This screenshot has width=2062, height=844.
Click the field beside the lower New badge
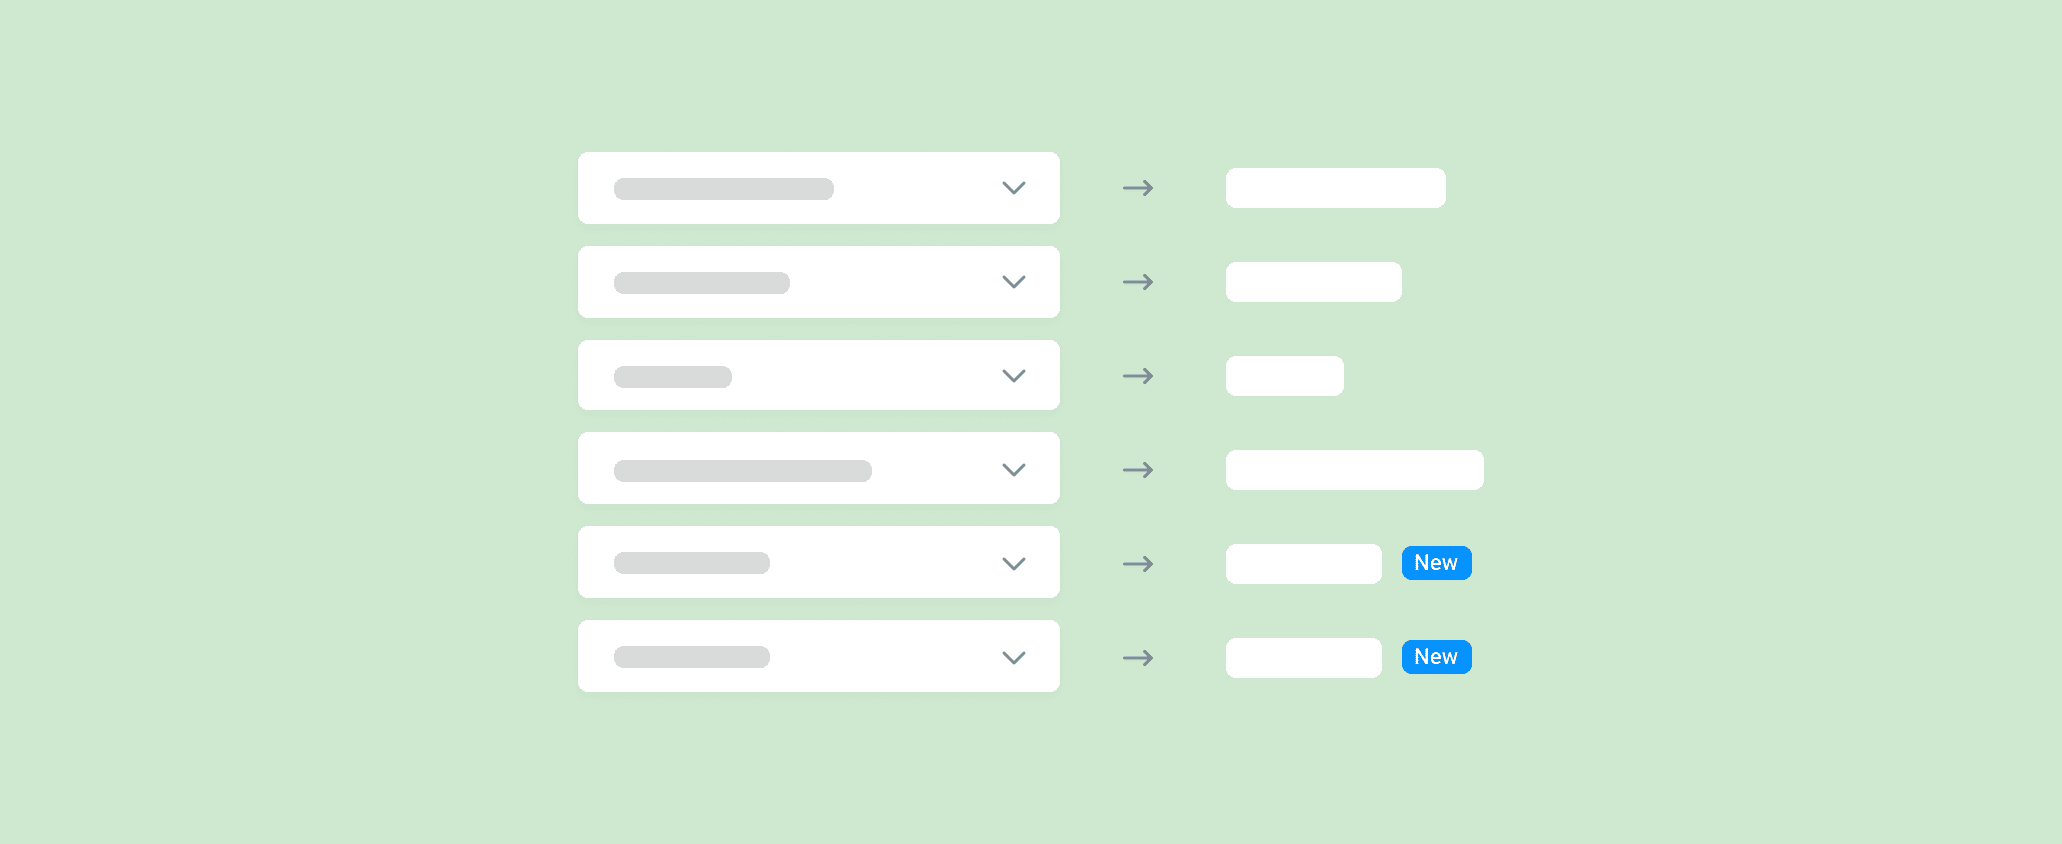[x=1303, y=658]
